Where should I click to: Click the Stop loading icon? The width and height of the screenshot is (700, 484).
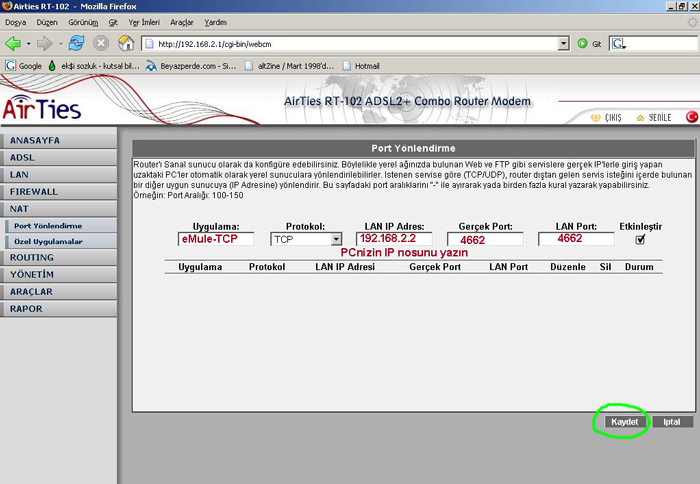coord(101,43)
